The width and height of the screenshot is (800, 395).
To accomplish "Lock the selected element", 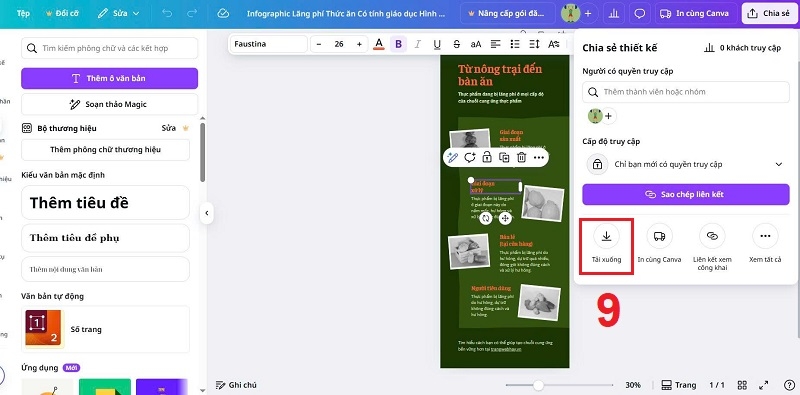I will (x=487, y=157).
